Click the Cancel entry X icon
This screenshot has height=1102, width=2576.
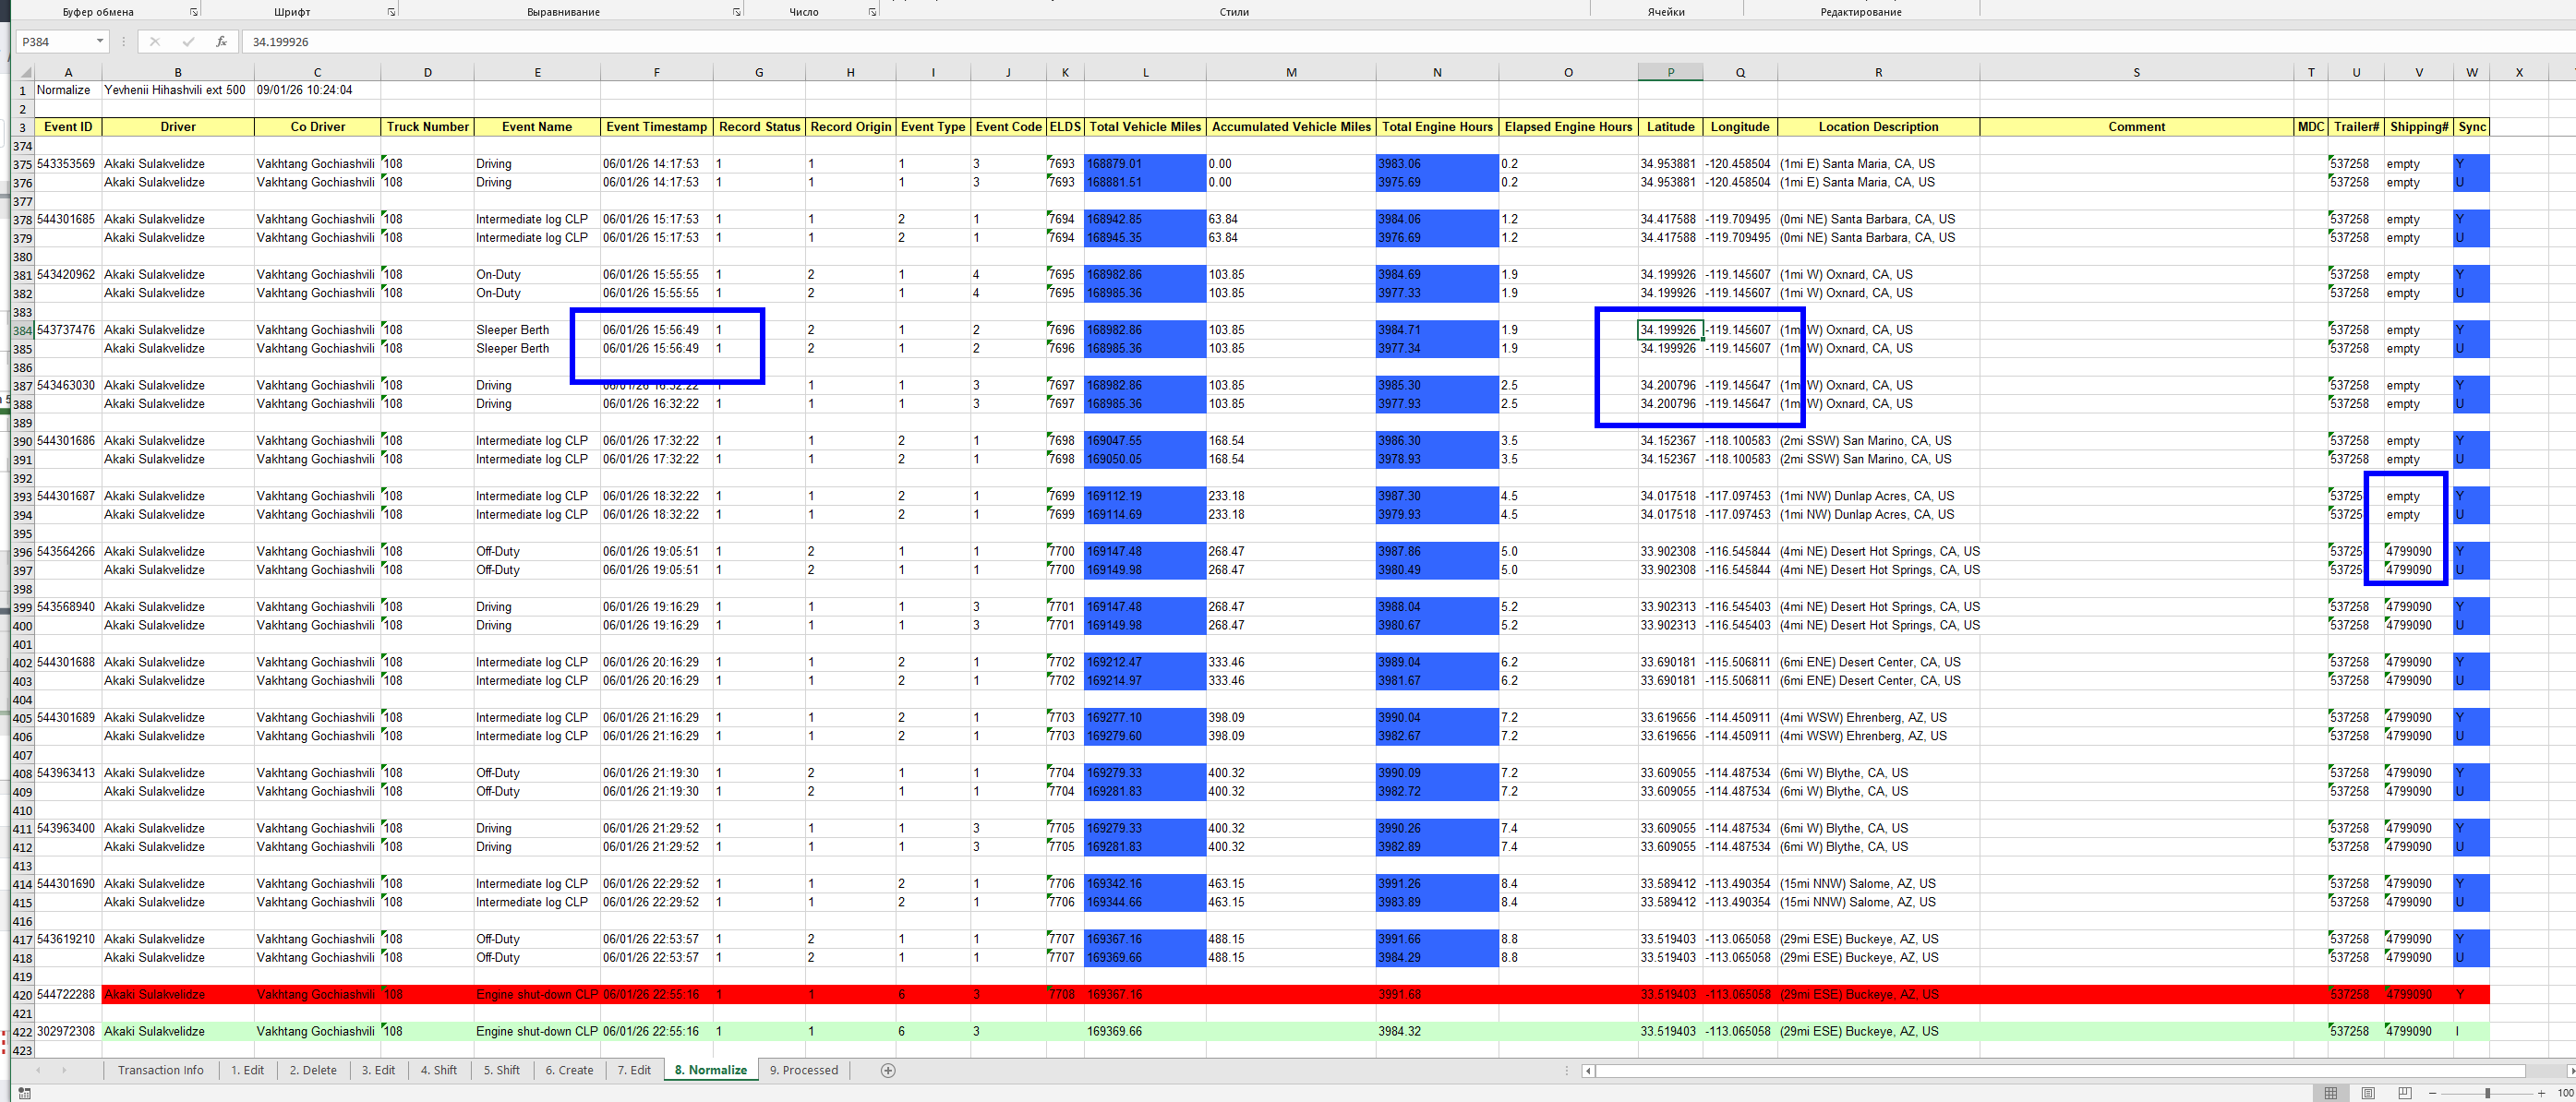click(154, 42)
